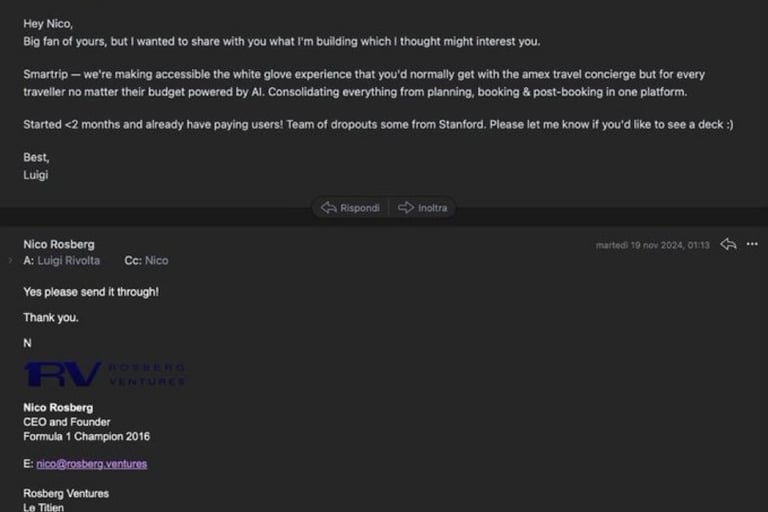
Task: Click bold Nico Rosberg name in signature
Action: [58, 408]
